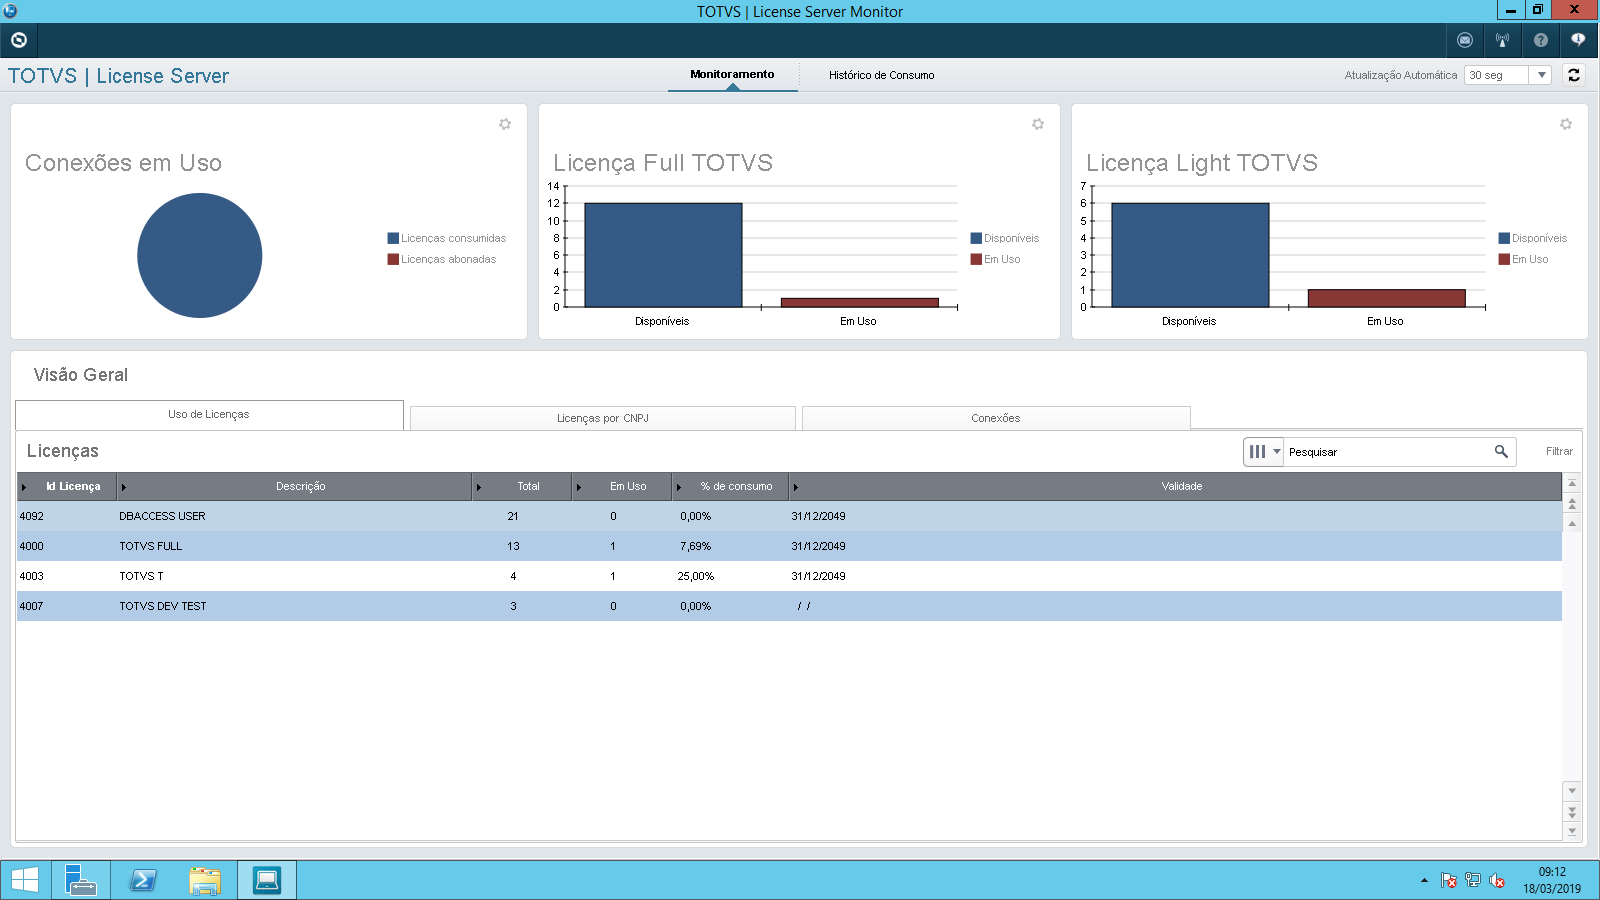Open the question mark help icon

point(1541,40)
